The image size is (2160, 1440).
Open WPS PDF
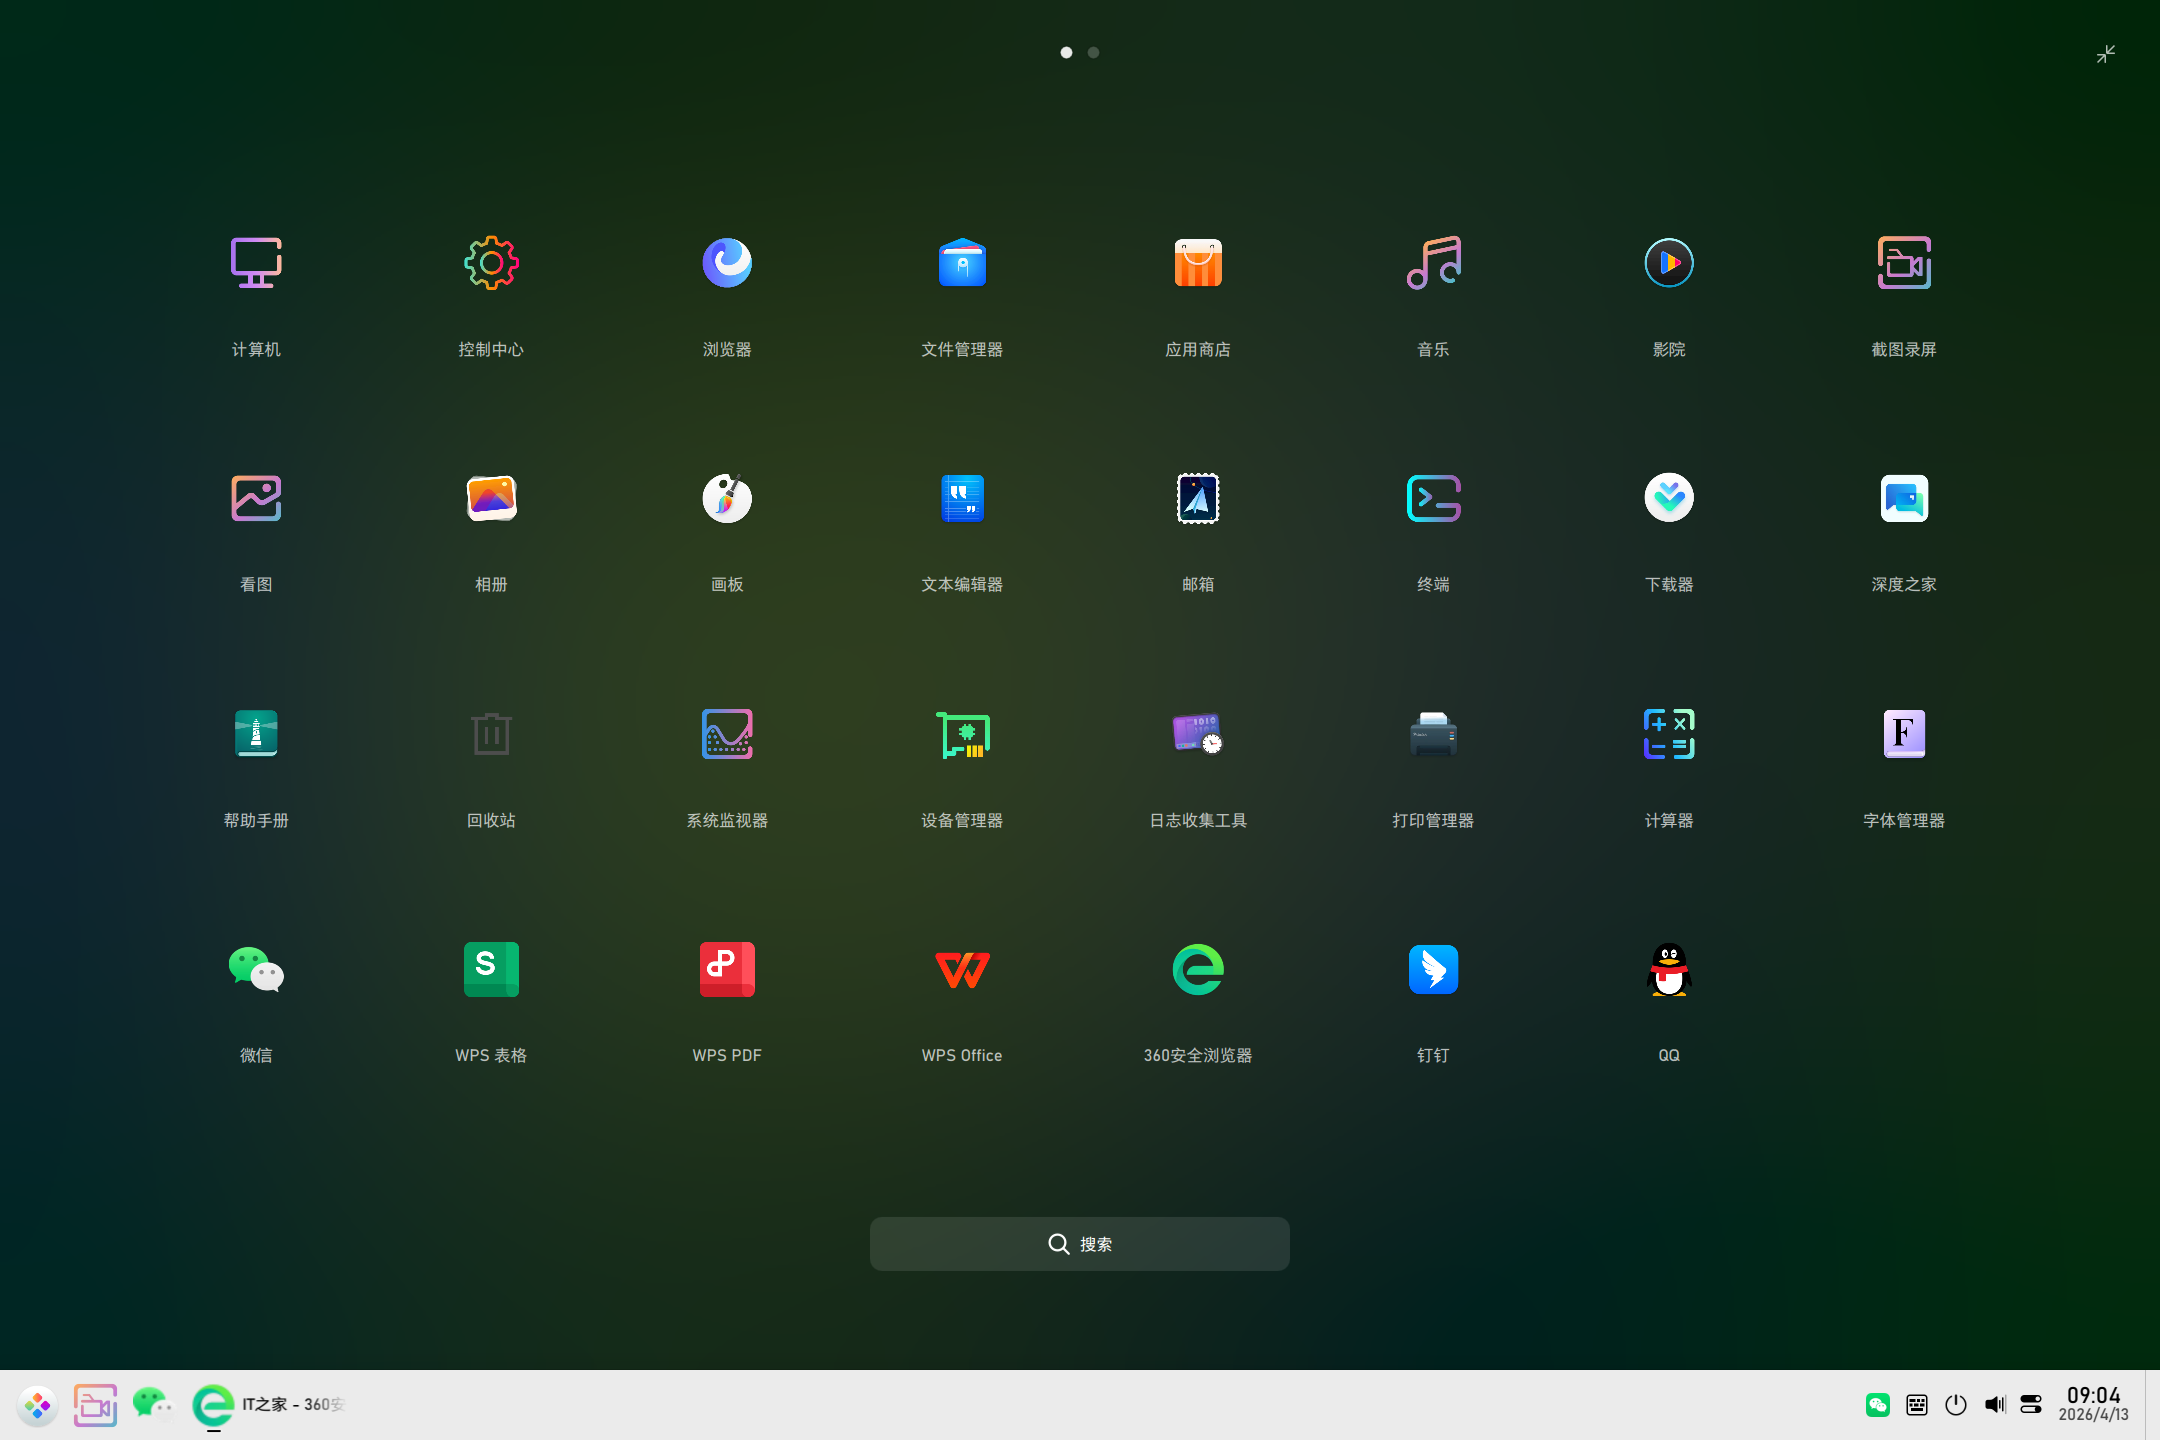(727, 969)
